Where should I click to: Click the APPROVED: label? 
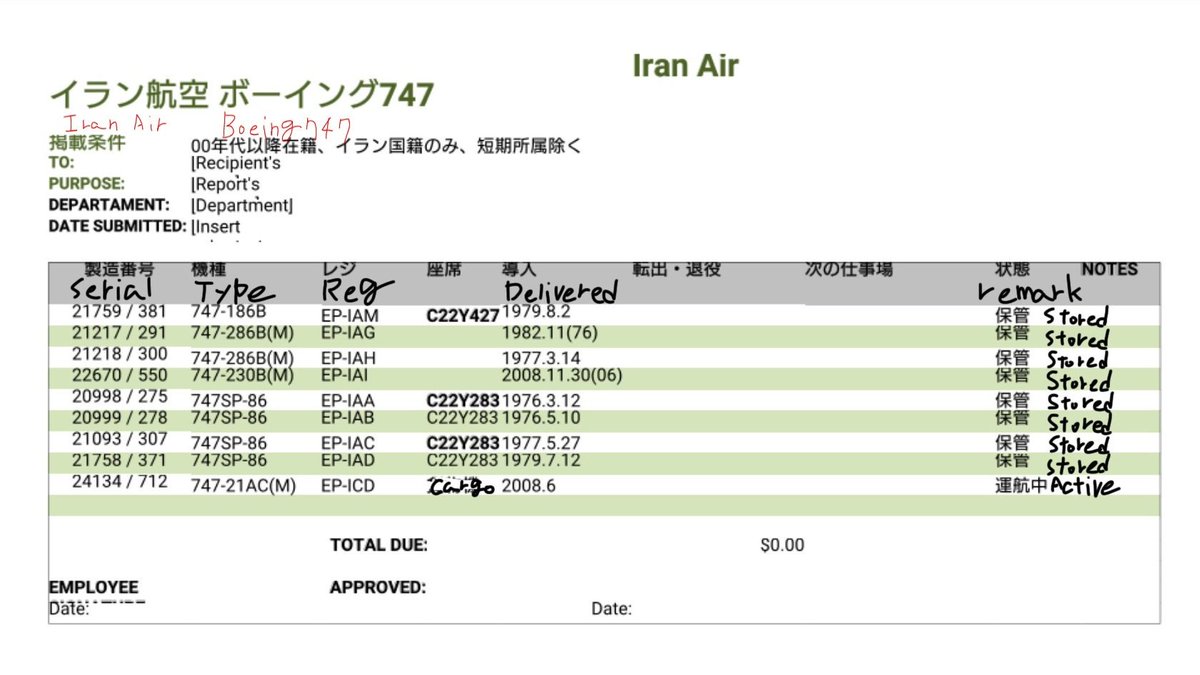point(378,587)
